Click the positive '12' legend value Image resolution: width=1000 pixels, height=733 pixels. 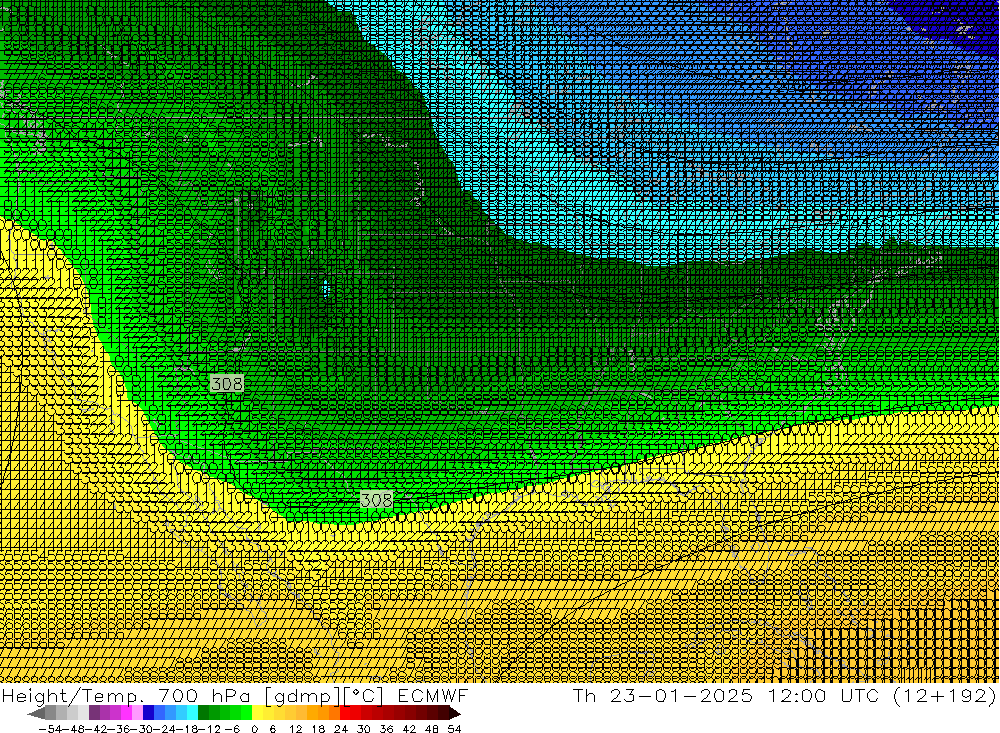click(296, 728)
